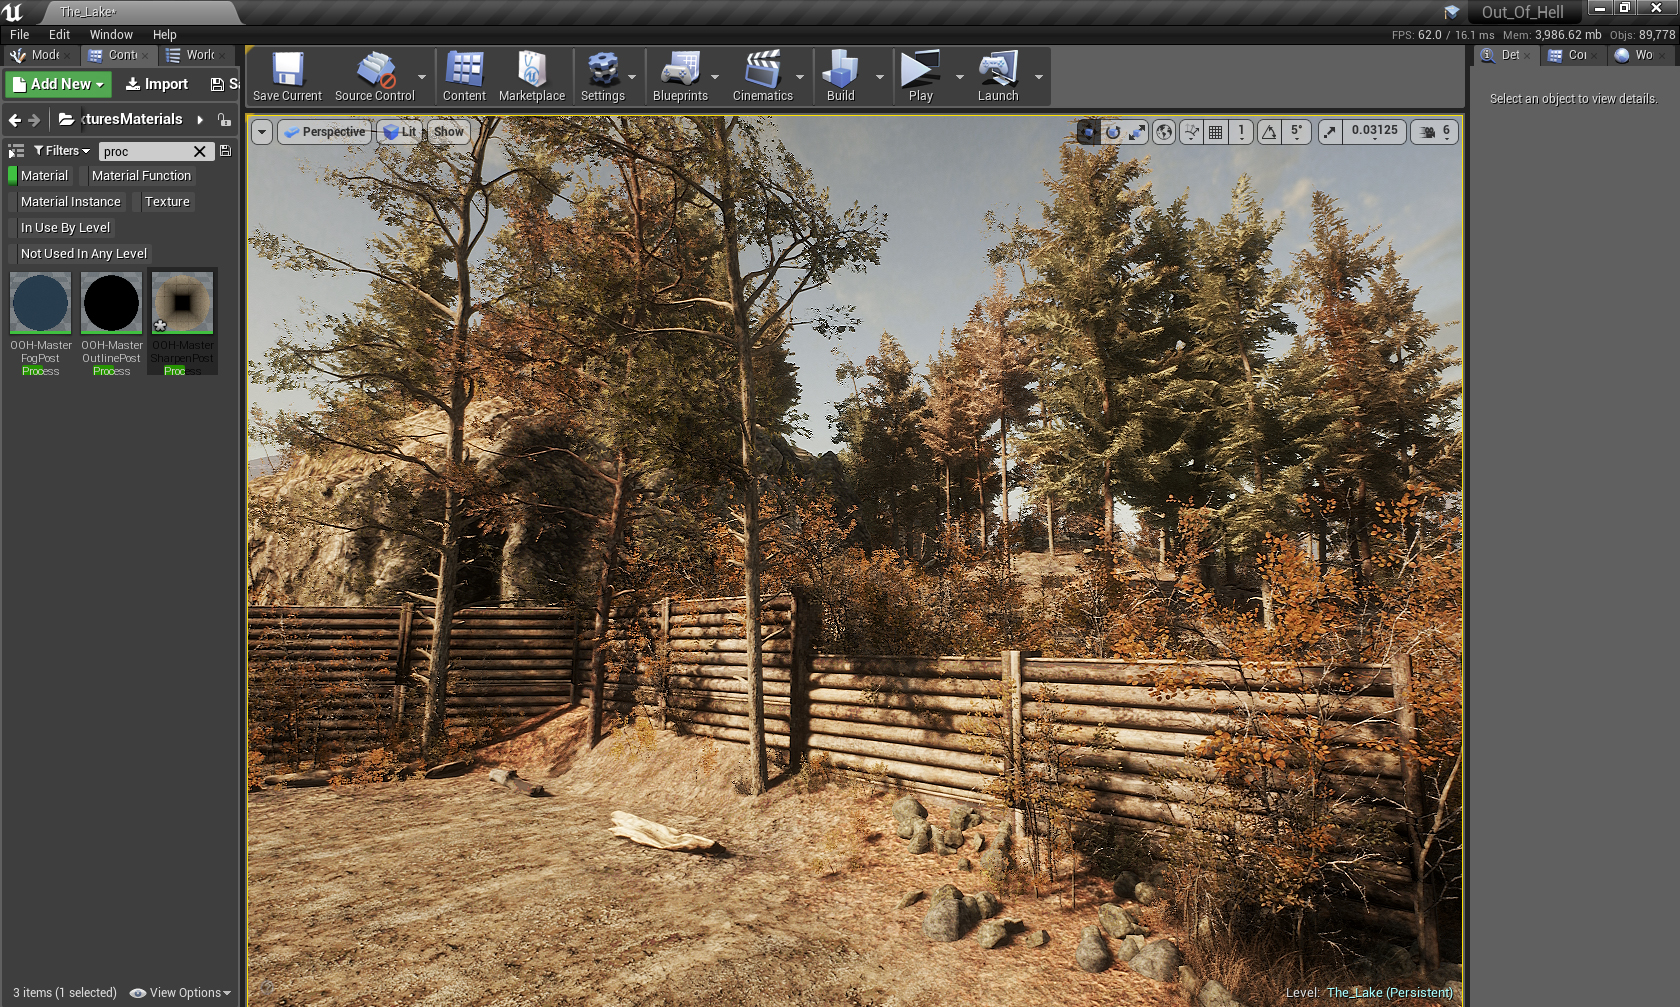Click the Import button
The height and width of the screenshot is (1007, 1680).
click(x=157, y=84)
